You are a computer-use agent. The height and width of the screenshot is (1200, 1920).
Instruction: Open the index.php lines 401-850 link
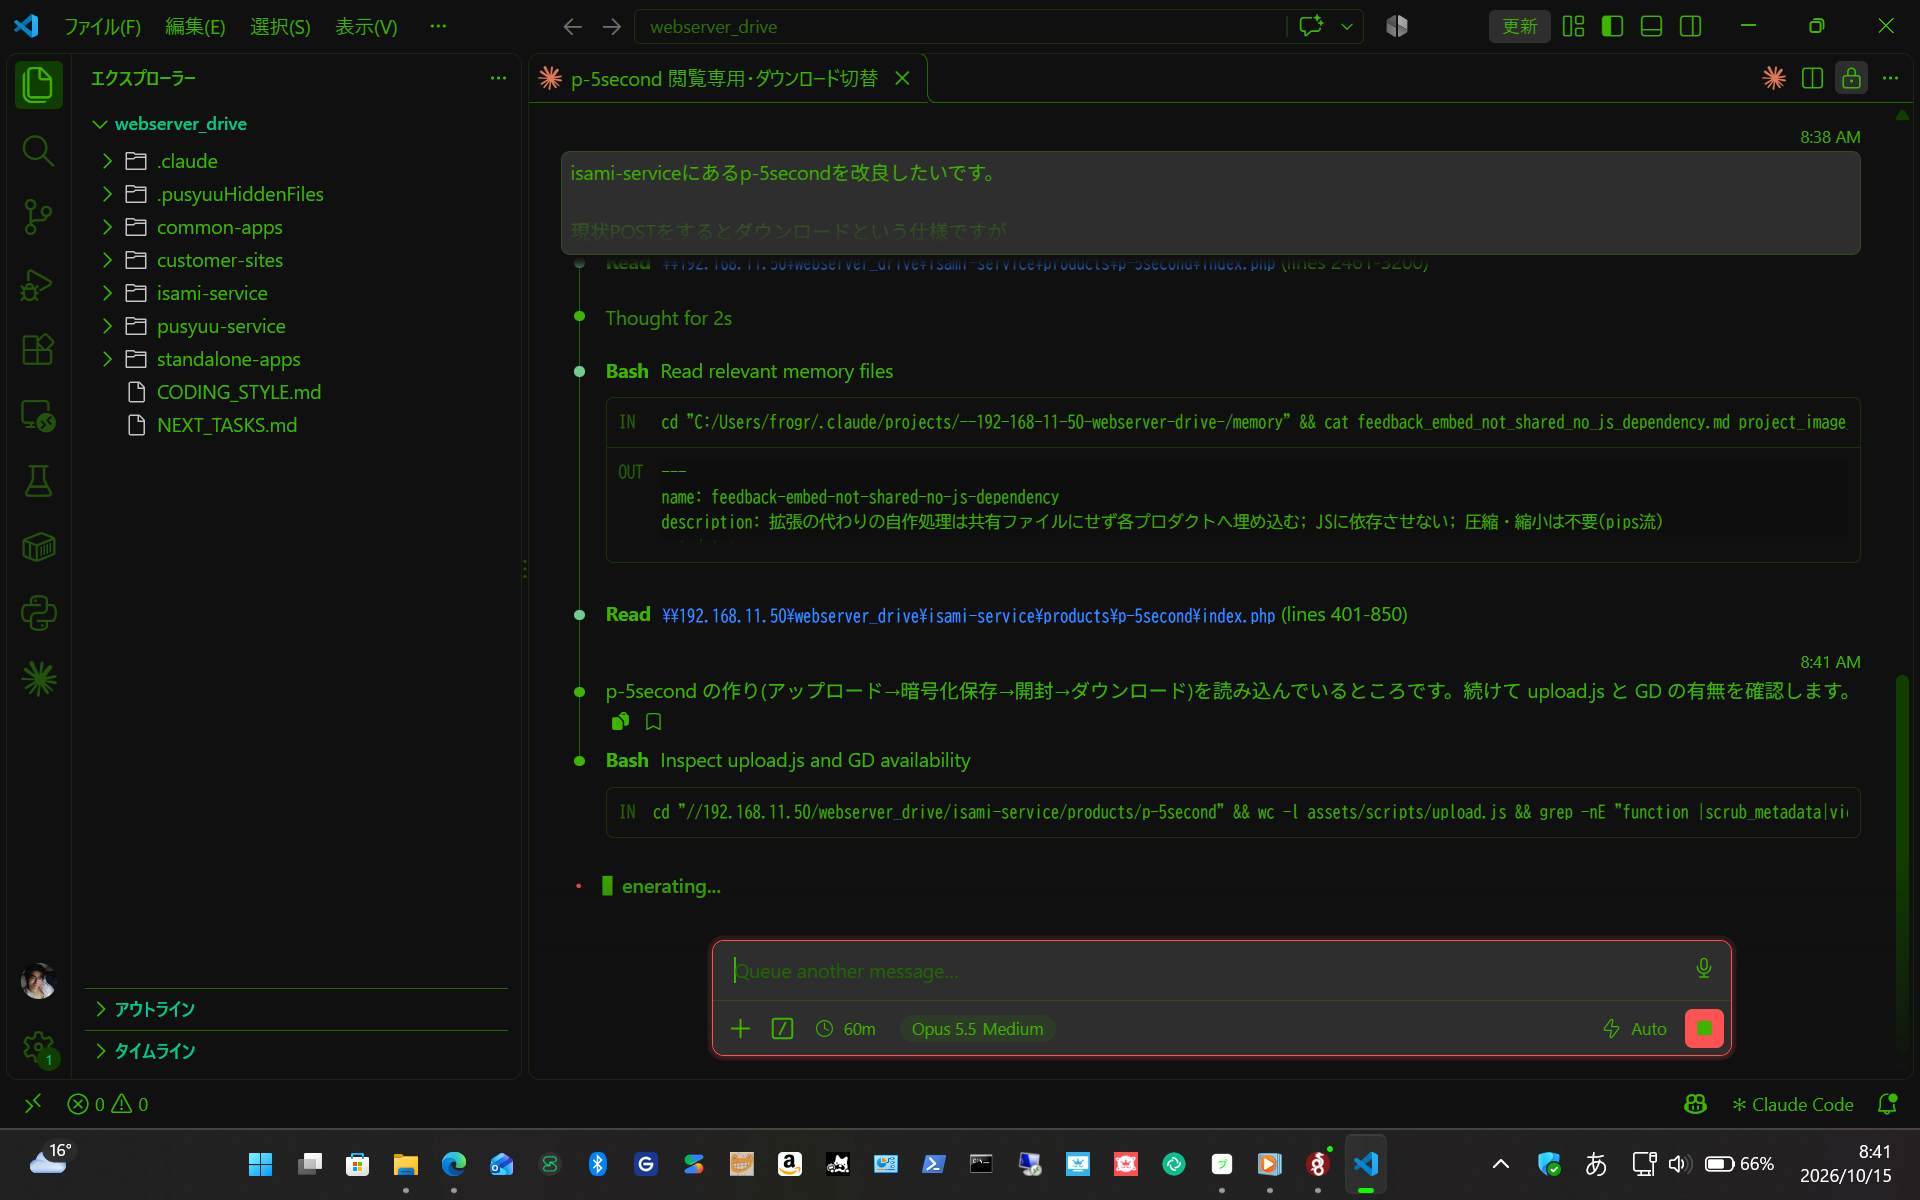pos(968,615)
